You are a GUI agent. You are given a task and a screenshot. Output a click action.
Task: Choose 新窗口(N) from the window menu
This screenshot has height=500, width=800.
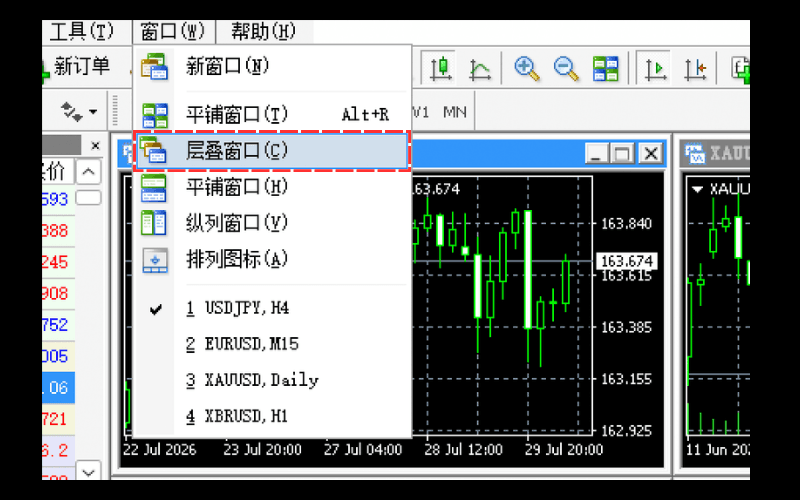272,66
